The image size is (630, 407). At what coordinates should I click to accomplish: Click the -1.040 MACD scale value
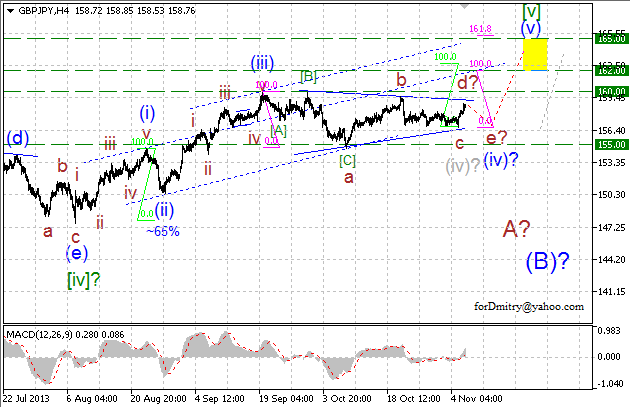pyautogui.click(x=610, y=384)
